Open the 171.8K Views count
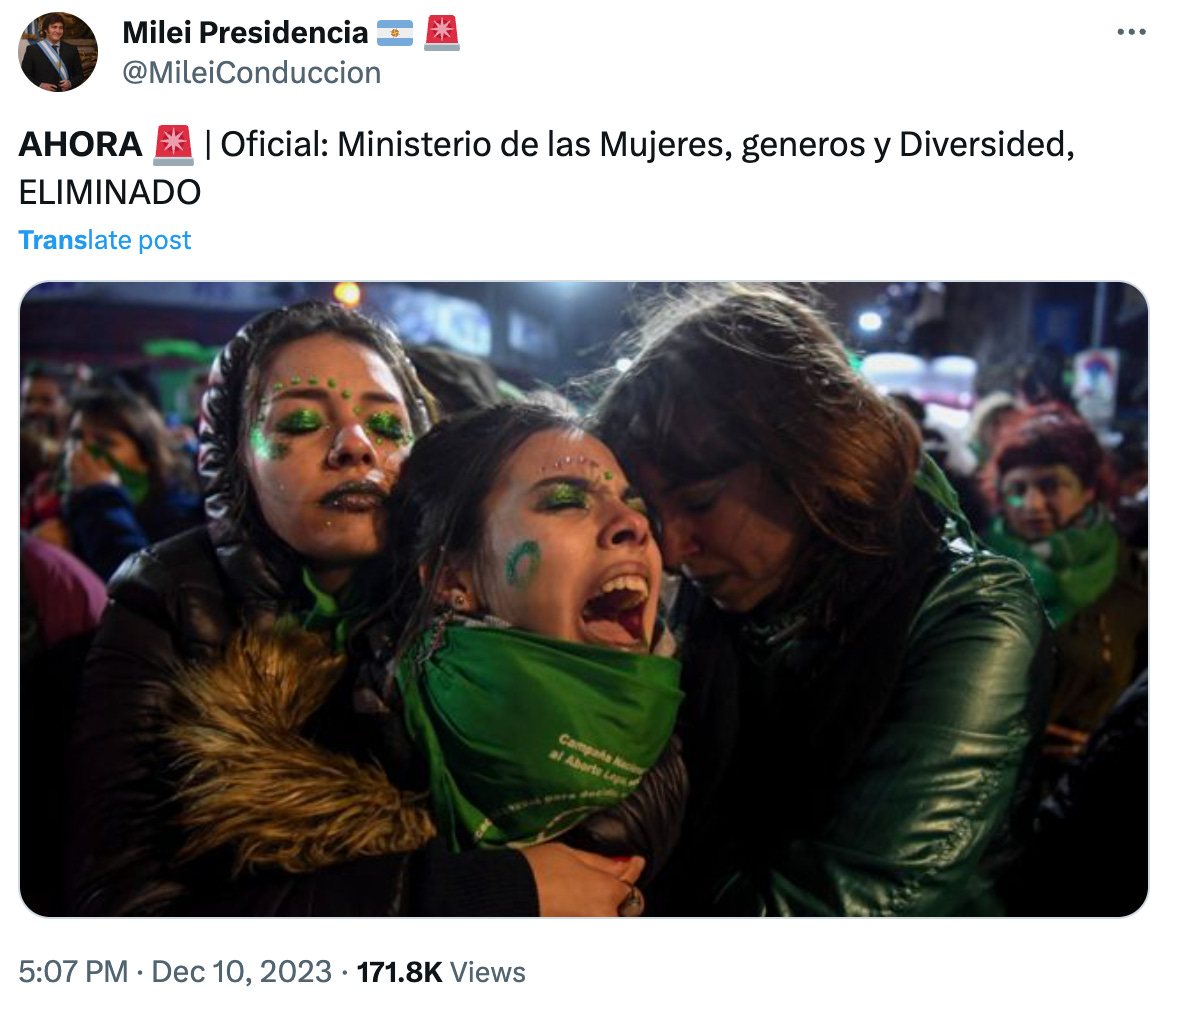 (441, 972)
